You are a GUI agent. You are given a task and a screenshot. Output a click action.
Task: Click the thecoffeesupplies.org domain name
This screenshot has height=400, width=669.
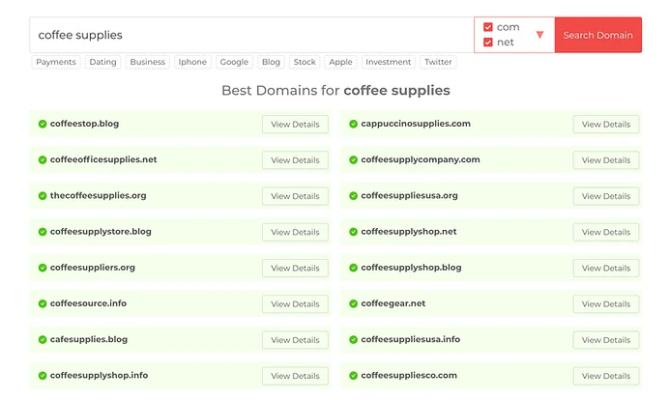[98, 195]
